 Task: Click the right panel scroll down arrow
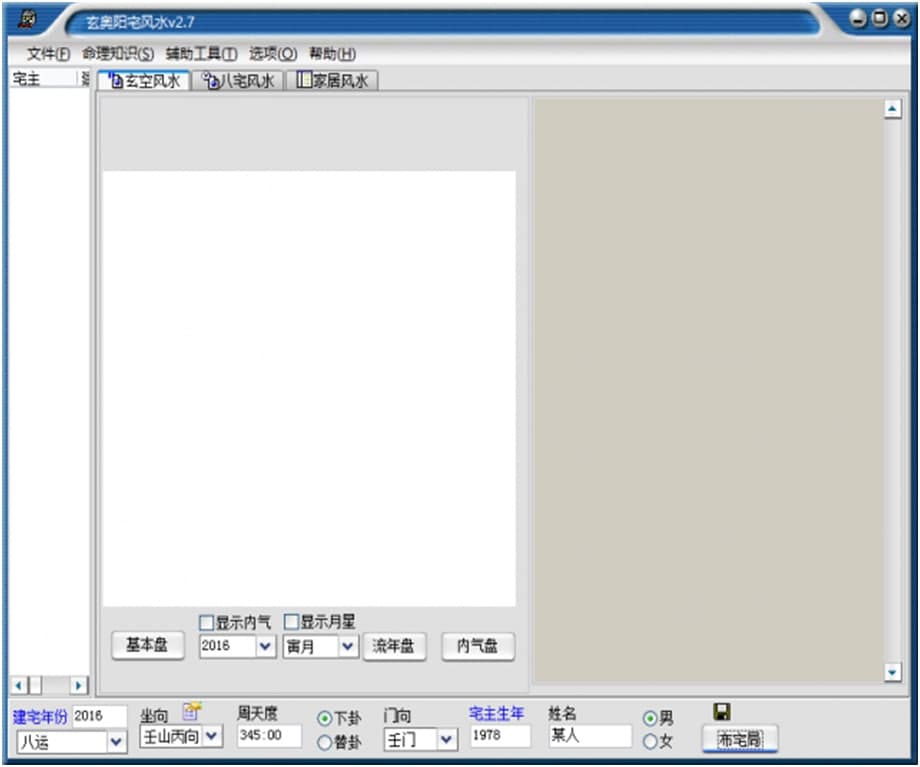pos(892,673)
